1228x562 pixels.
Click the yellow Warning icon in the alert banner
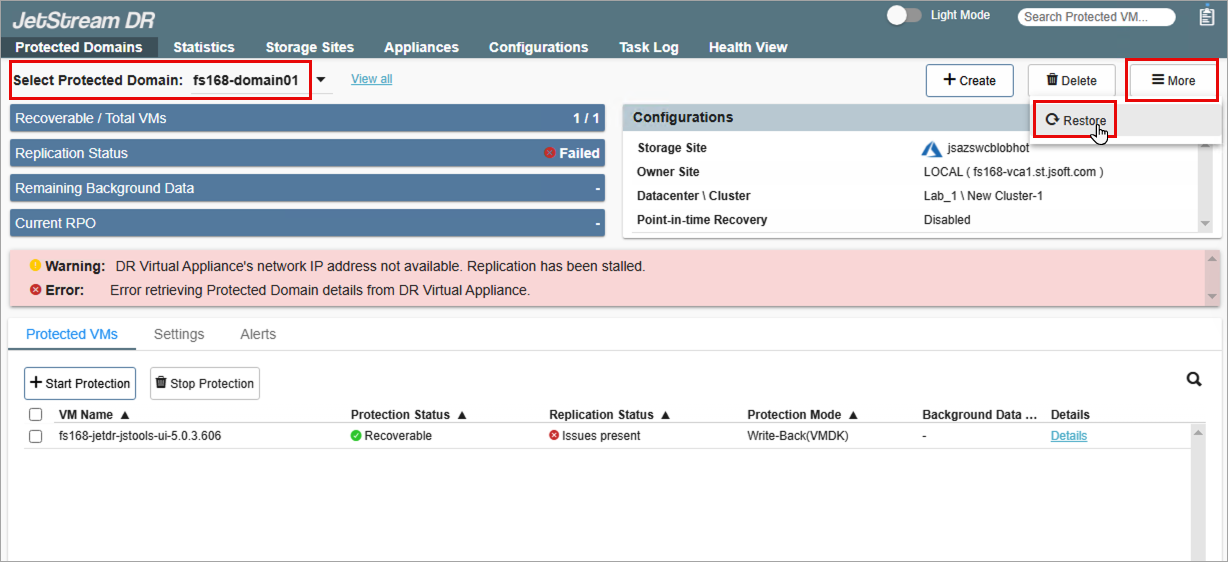pos(35,266)
